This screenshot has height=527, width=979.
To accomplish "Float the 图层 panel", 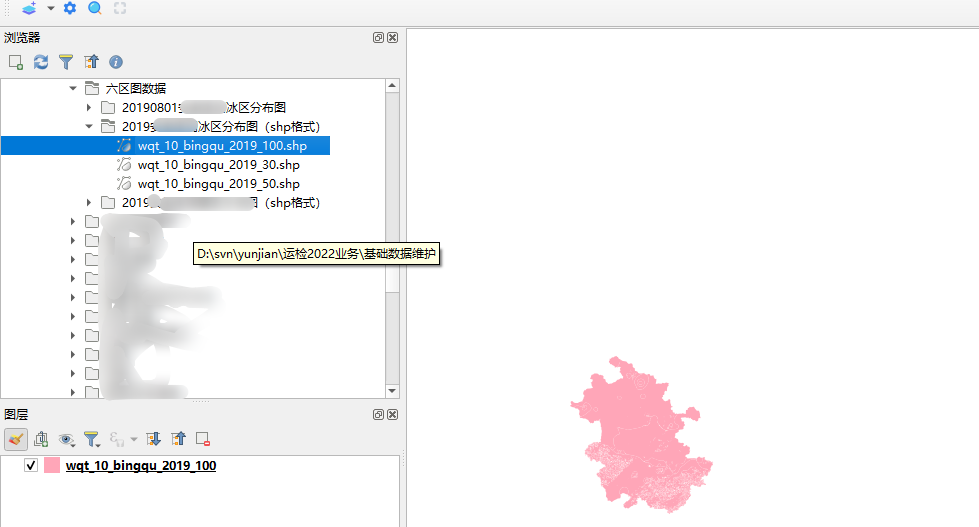I will click(378, 415).
